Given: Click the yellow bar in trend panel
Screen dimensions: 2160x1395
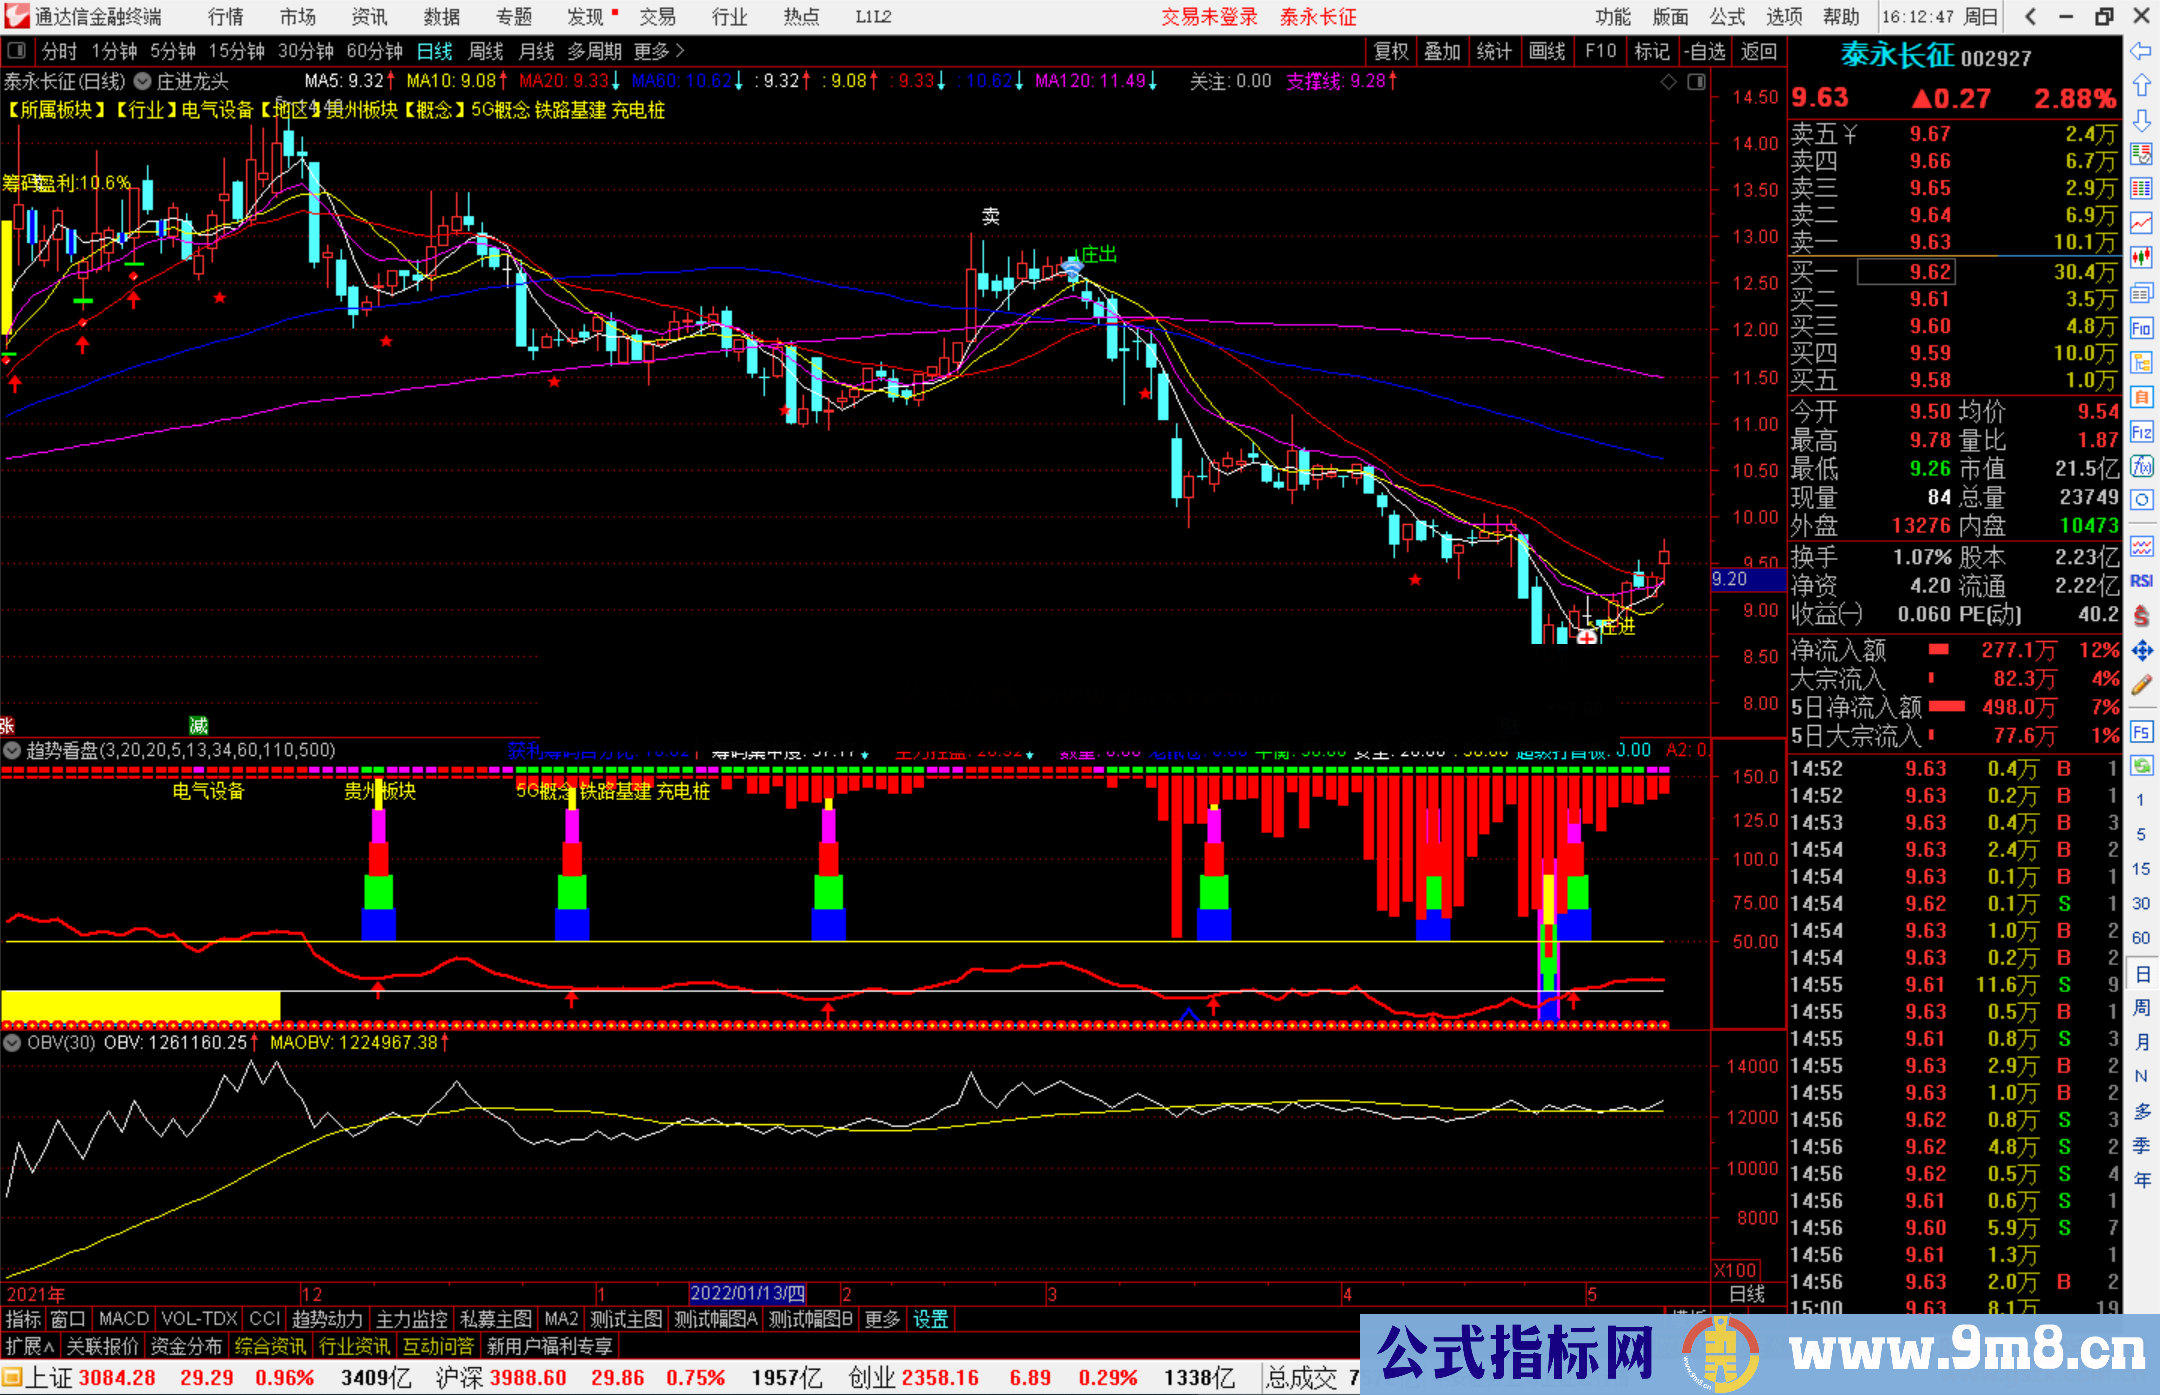Looking at the screenshot, I should point(140,1004).
